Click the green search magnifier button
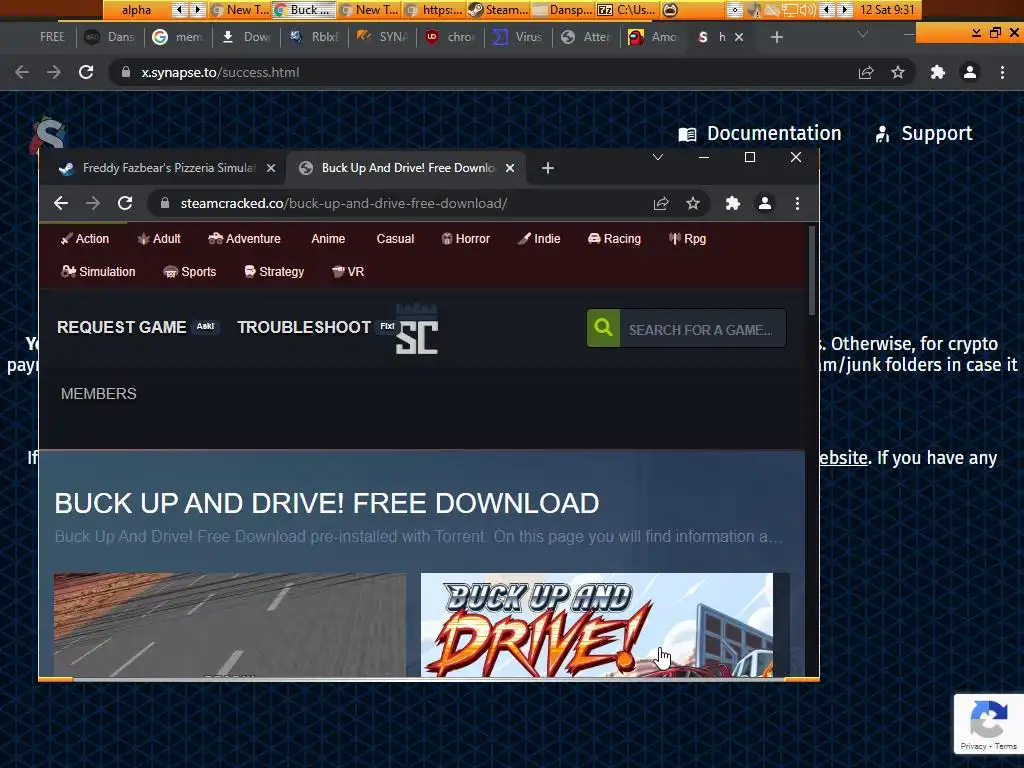Image resolution: width=1024 pixels, height=768 pixels. click(x=603, y=328)
